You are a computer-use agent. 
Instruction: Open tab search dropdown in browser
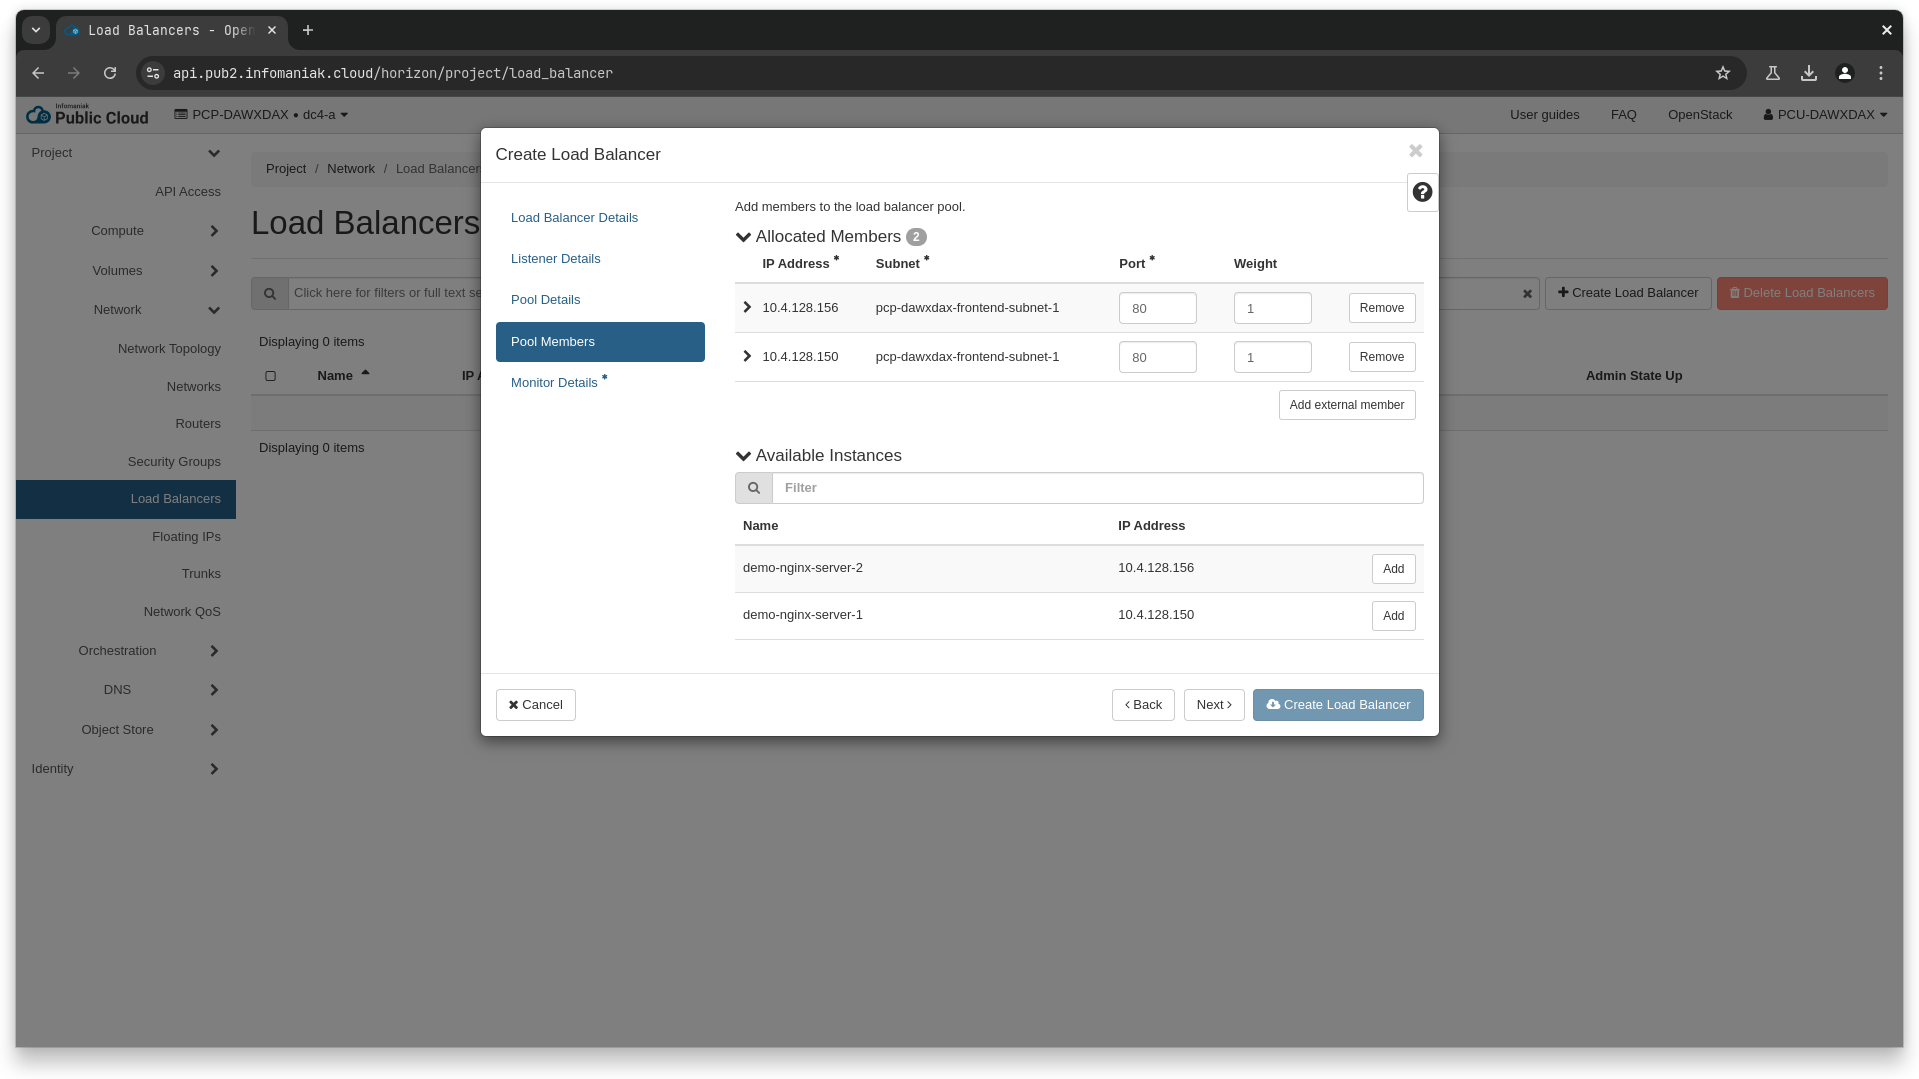[36, 30]
